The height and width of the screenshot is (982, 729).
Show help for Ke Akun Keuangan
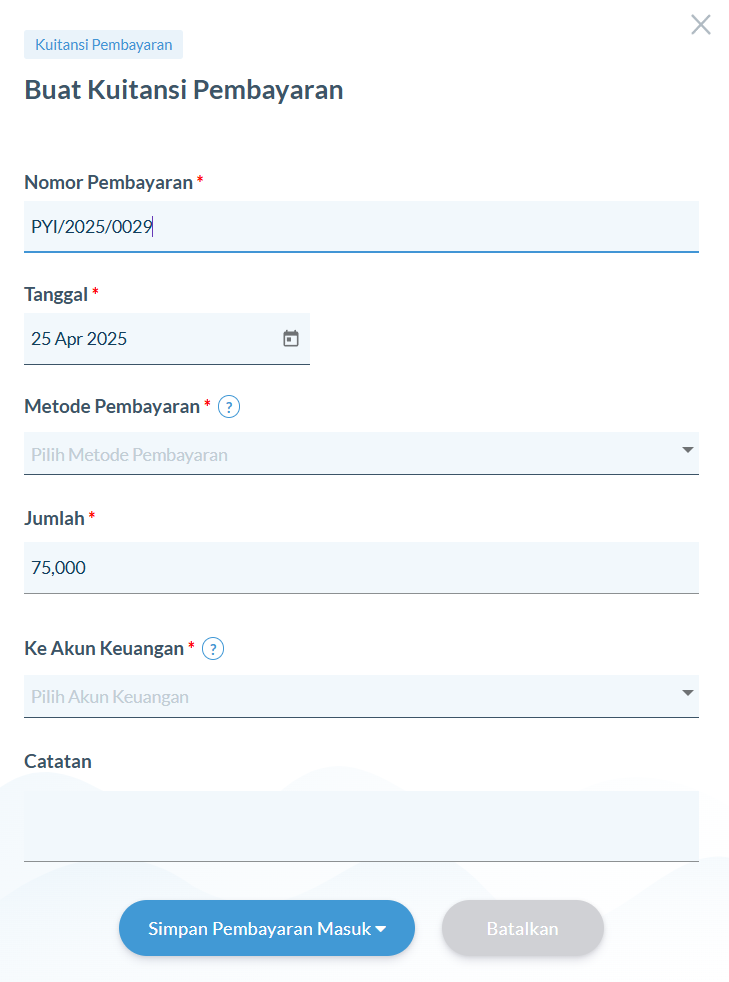click(213, 649)
